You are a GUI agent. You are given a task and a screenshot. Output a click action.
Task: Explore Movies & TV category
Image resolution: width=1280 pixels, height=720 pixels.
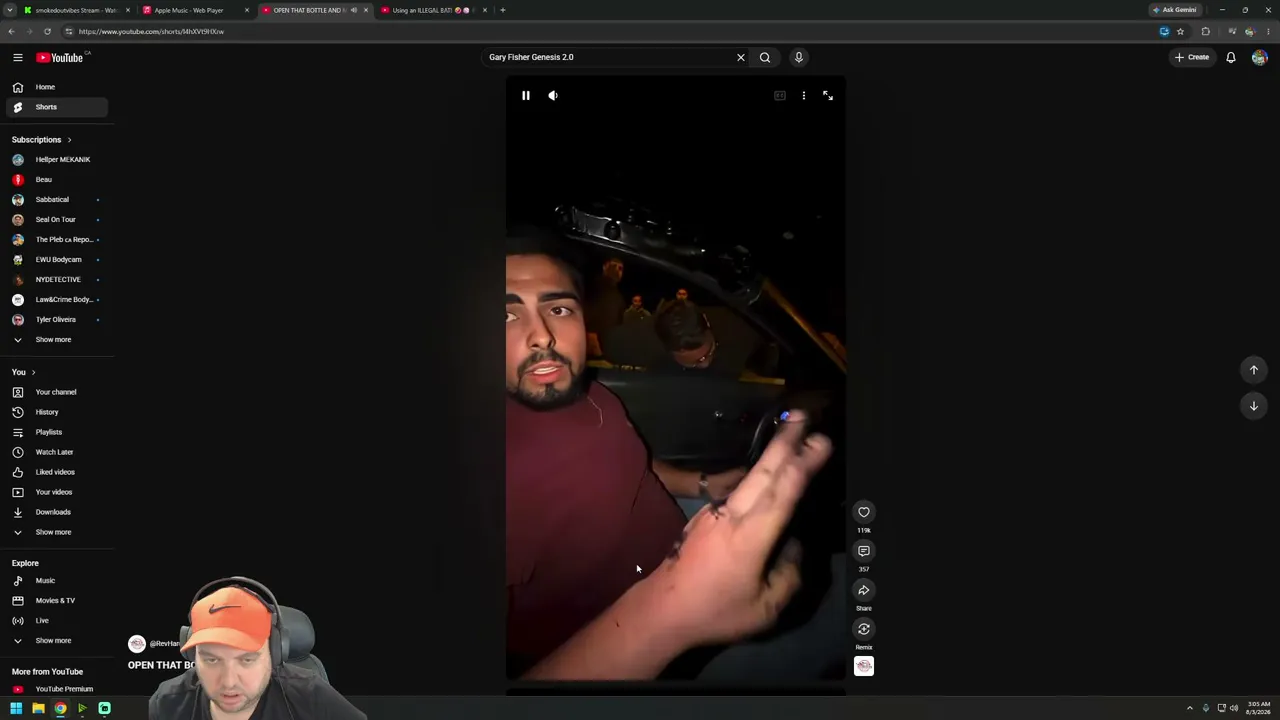tap(56, 601)
